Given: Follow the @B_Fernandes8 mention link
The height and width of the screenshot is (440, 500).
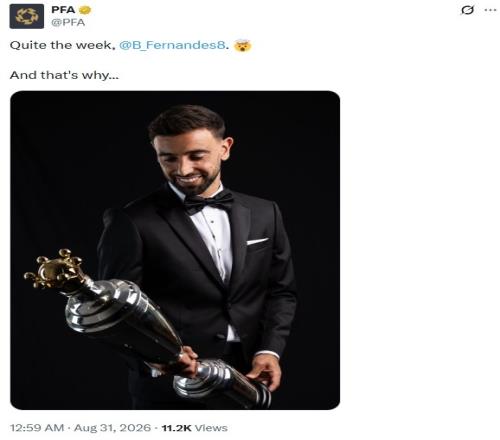Looking at the screenshot, I should point(172,45).
